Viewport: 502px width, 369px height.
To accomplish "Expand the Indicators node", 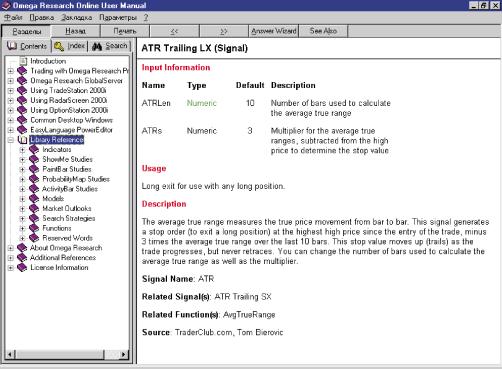I will pyautogui.click(x=22, y=150).
